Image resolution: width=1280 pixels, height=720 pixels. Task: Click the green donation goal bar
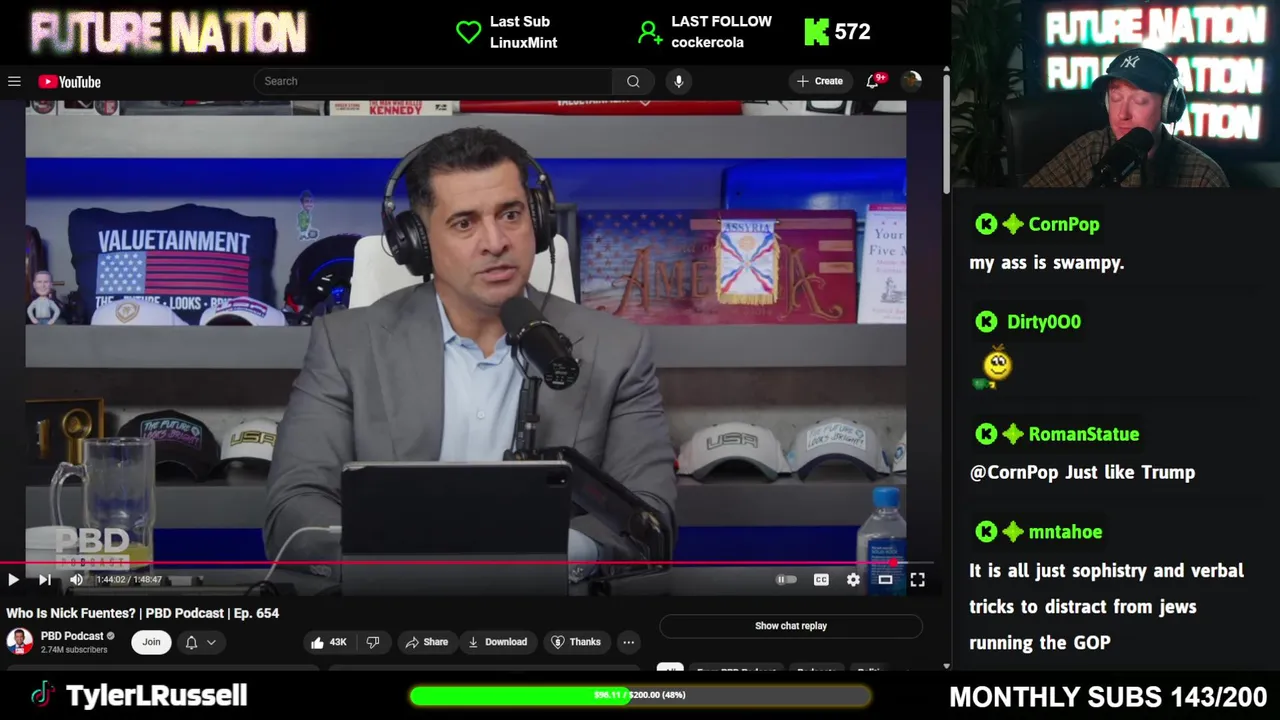click(x=641, y=695)
